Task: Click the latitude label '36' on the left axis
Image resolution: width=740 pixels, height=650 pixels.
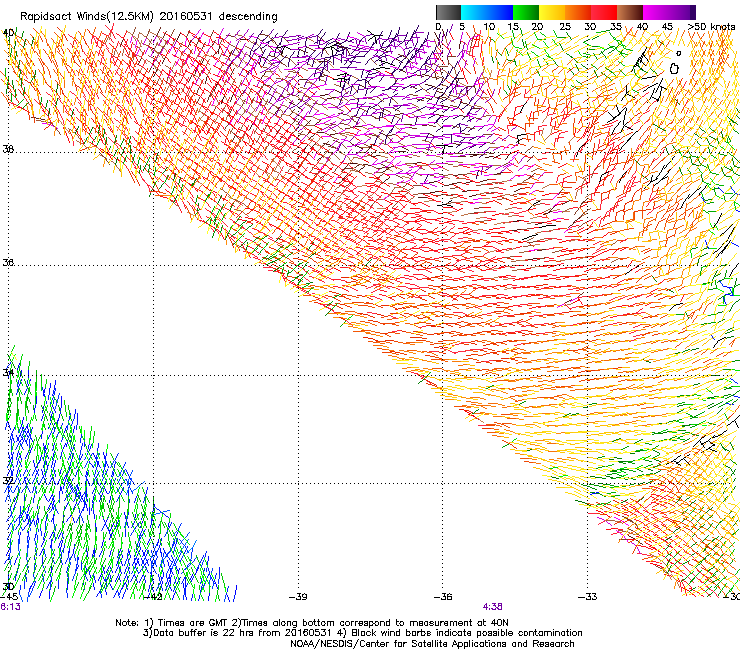Action: [x=8, y=262]
